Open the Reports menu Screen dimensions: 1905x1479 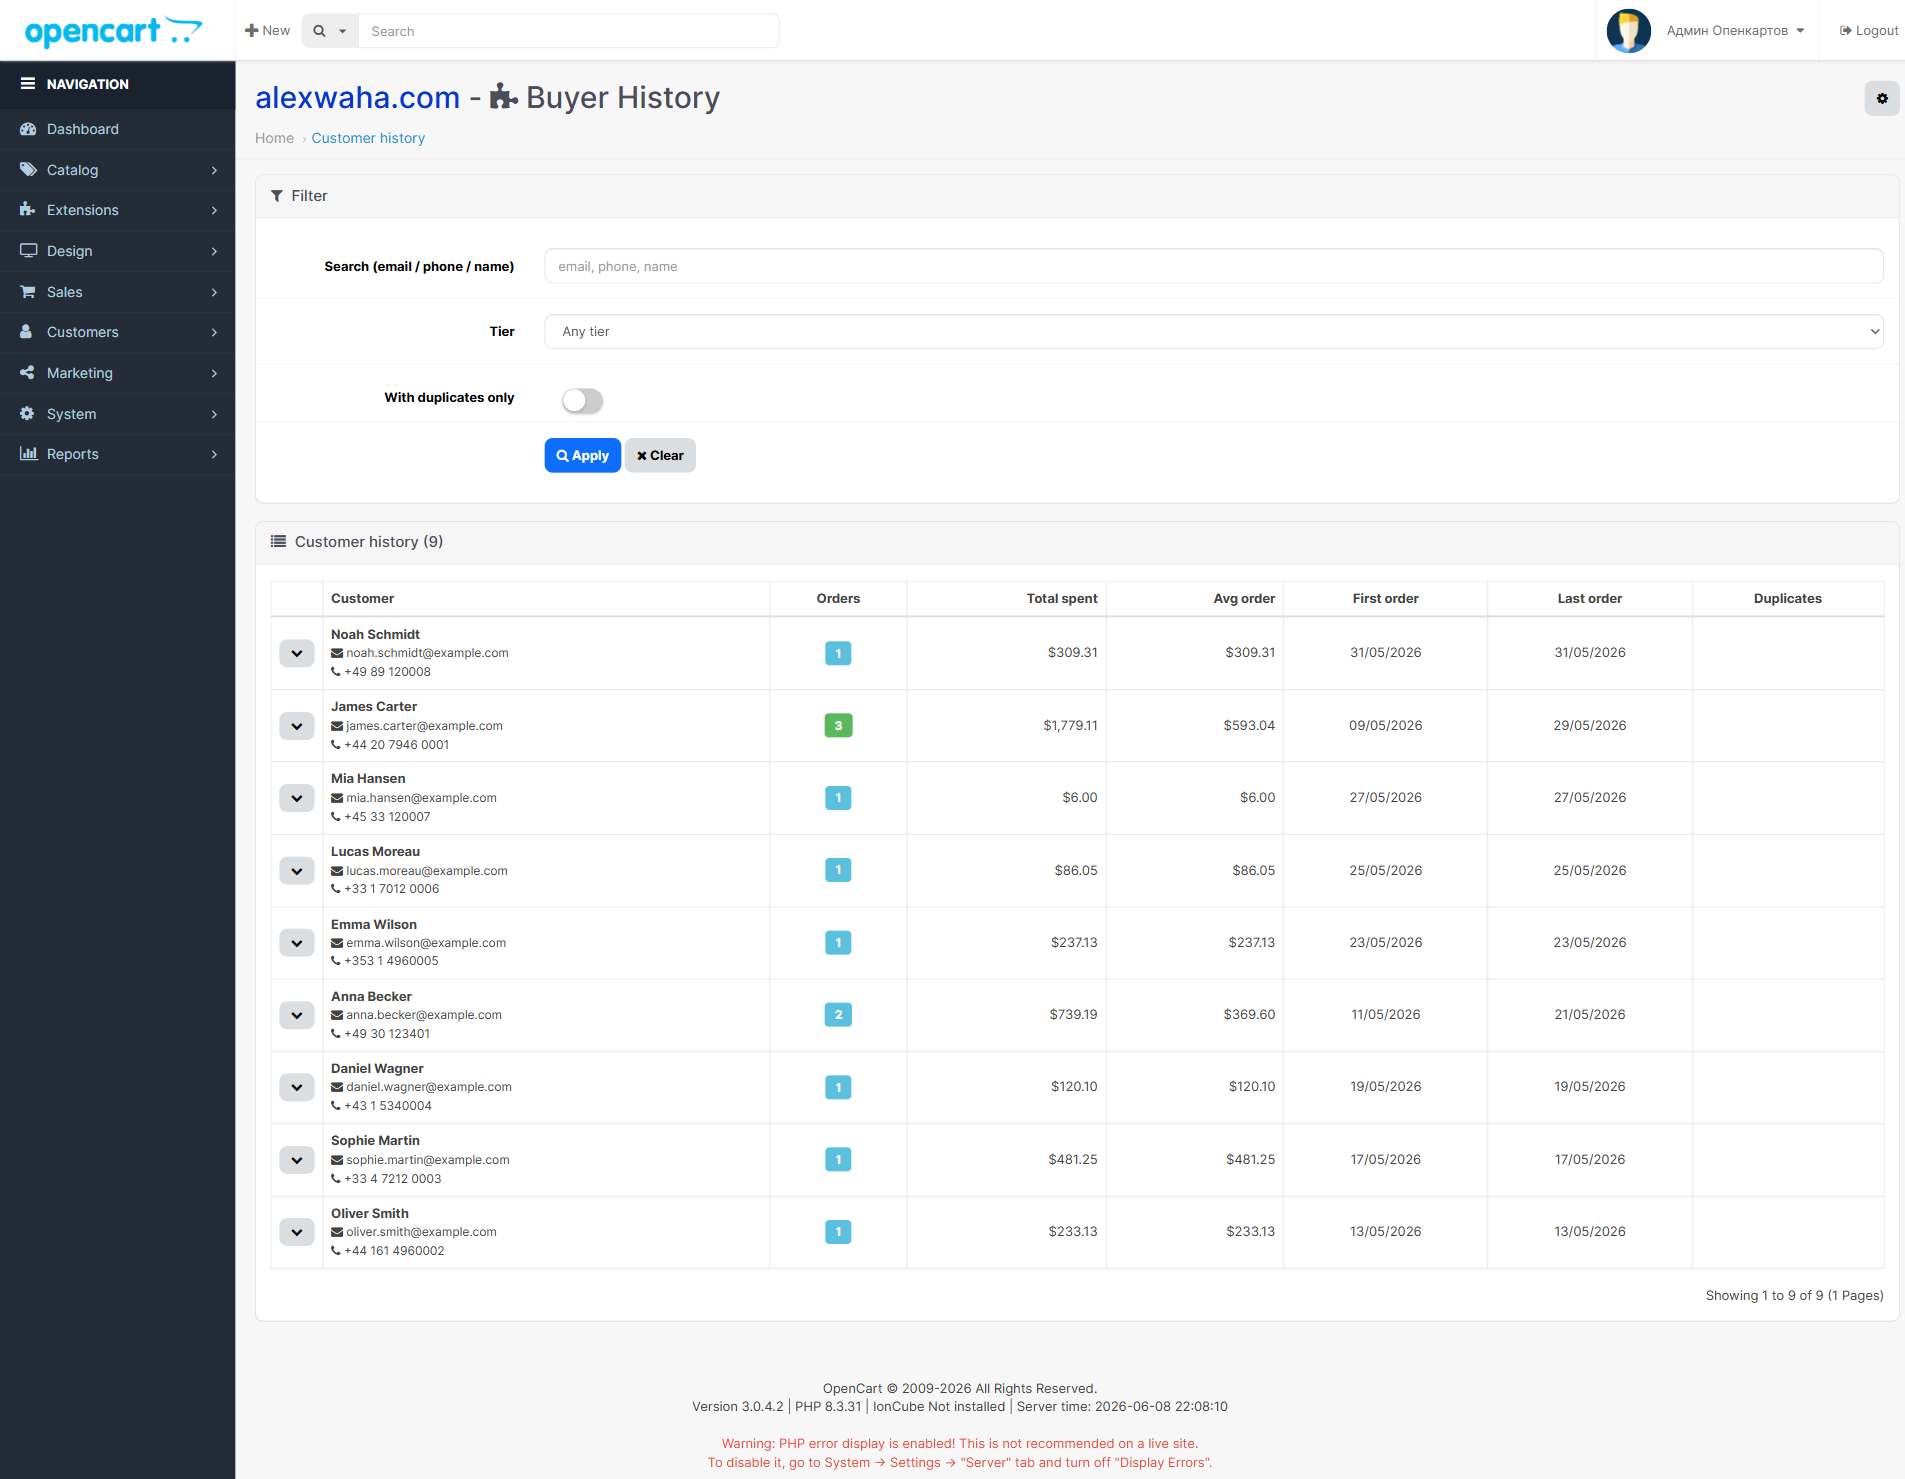[118, 454]
